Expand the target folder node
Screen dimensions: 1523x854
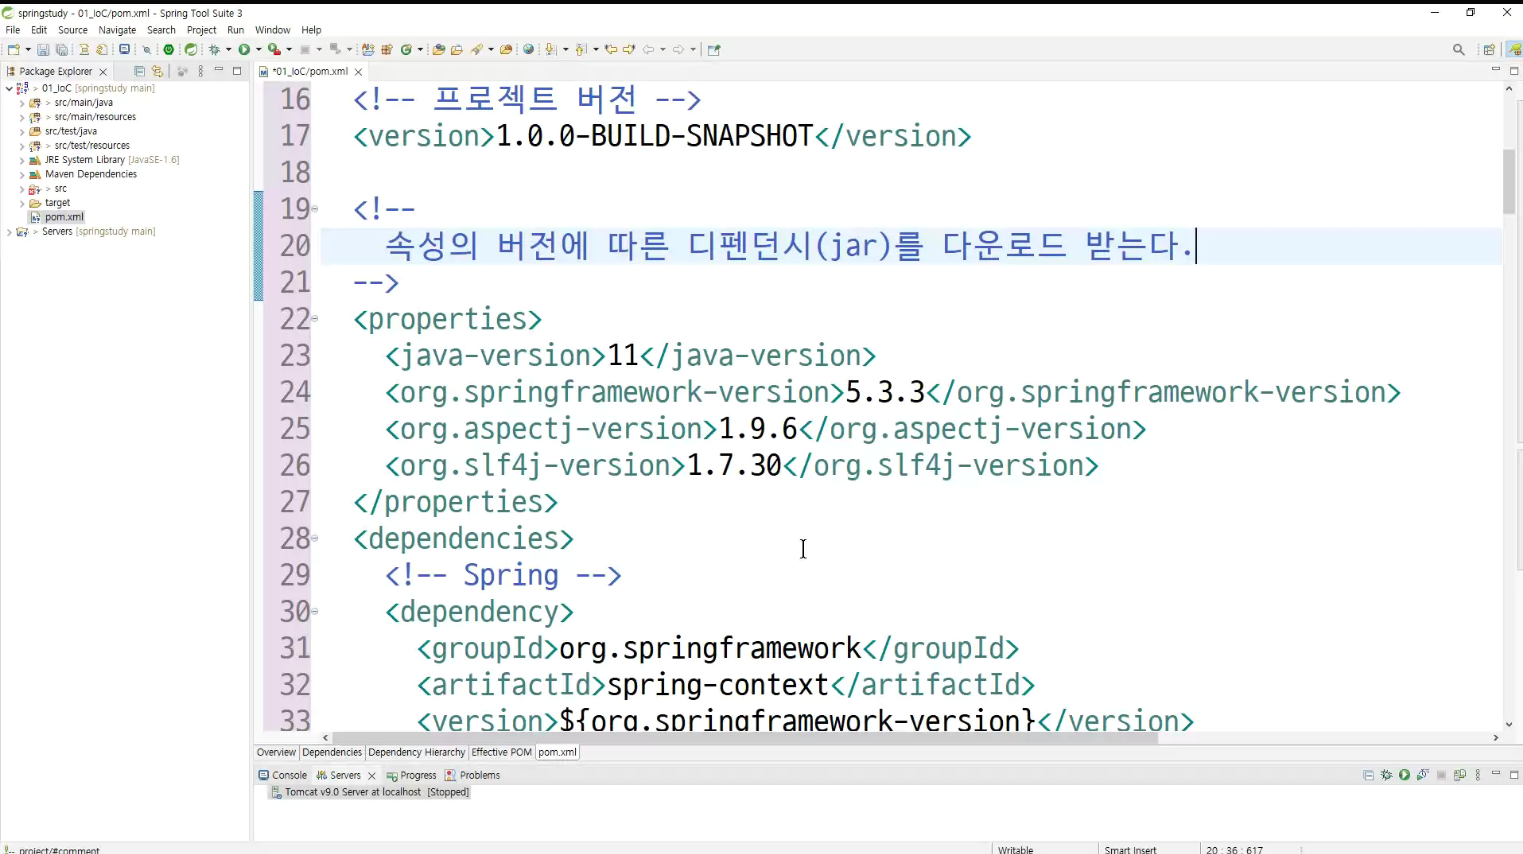point(22,203)
